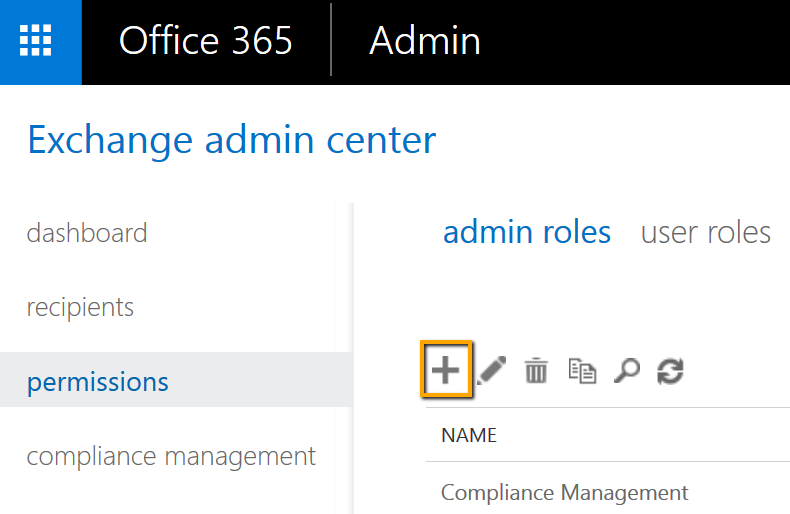
Task: Select permissions in the left navigation
Action: (x=176, y=379)
